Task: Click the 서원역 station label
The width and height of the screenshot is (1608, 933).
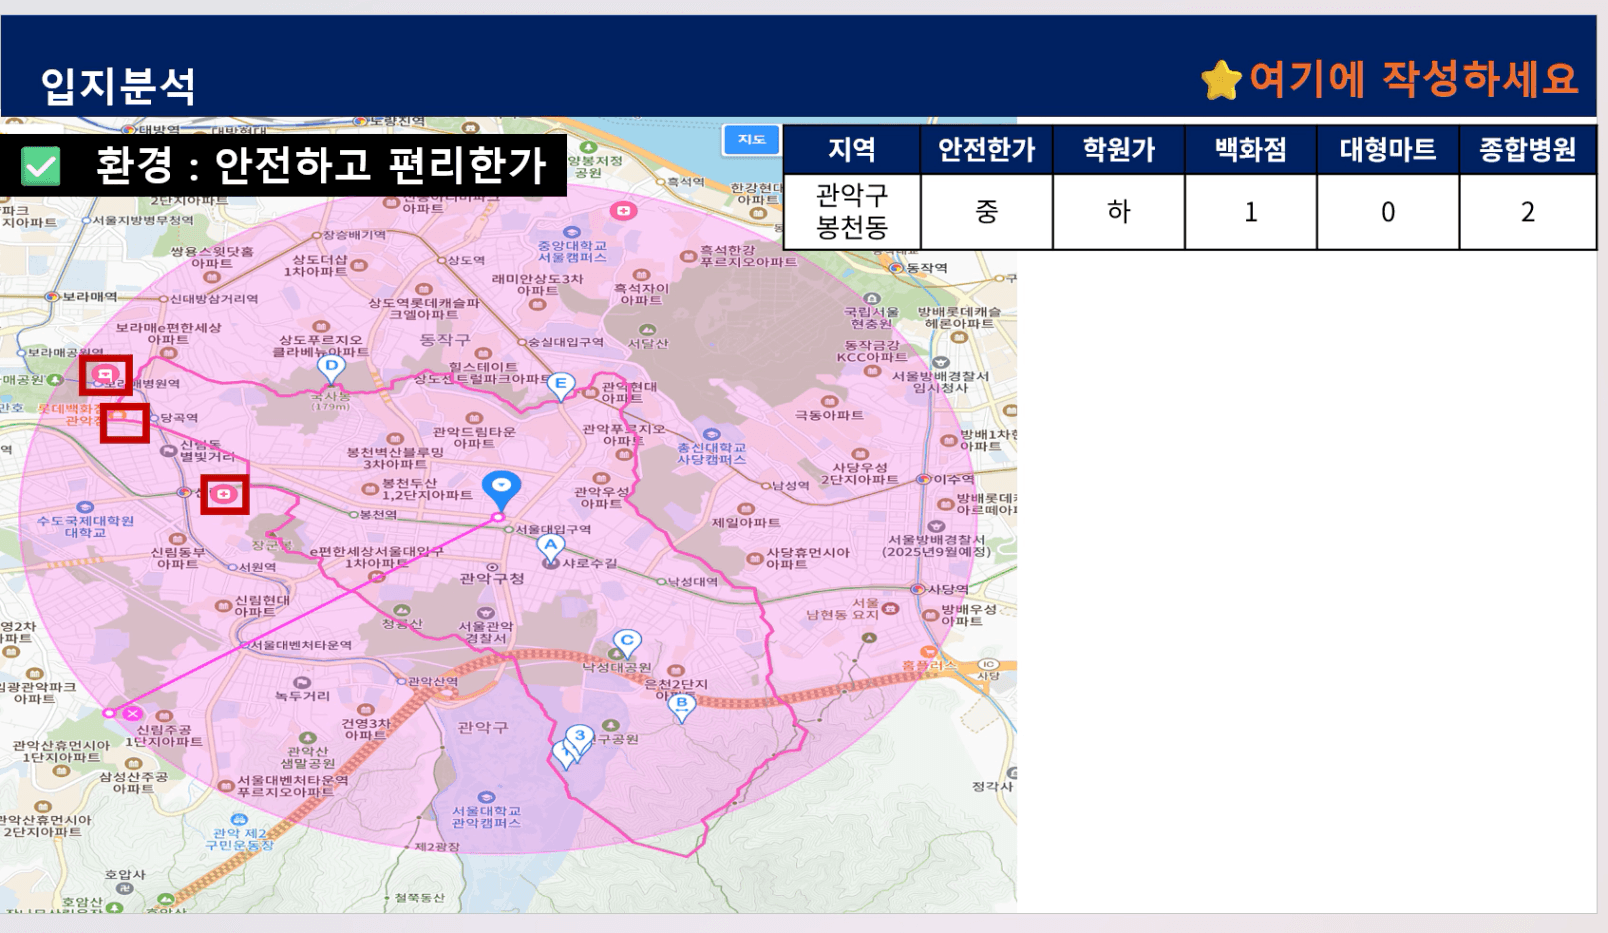Action: coord(257,567)
